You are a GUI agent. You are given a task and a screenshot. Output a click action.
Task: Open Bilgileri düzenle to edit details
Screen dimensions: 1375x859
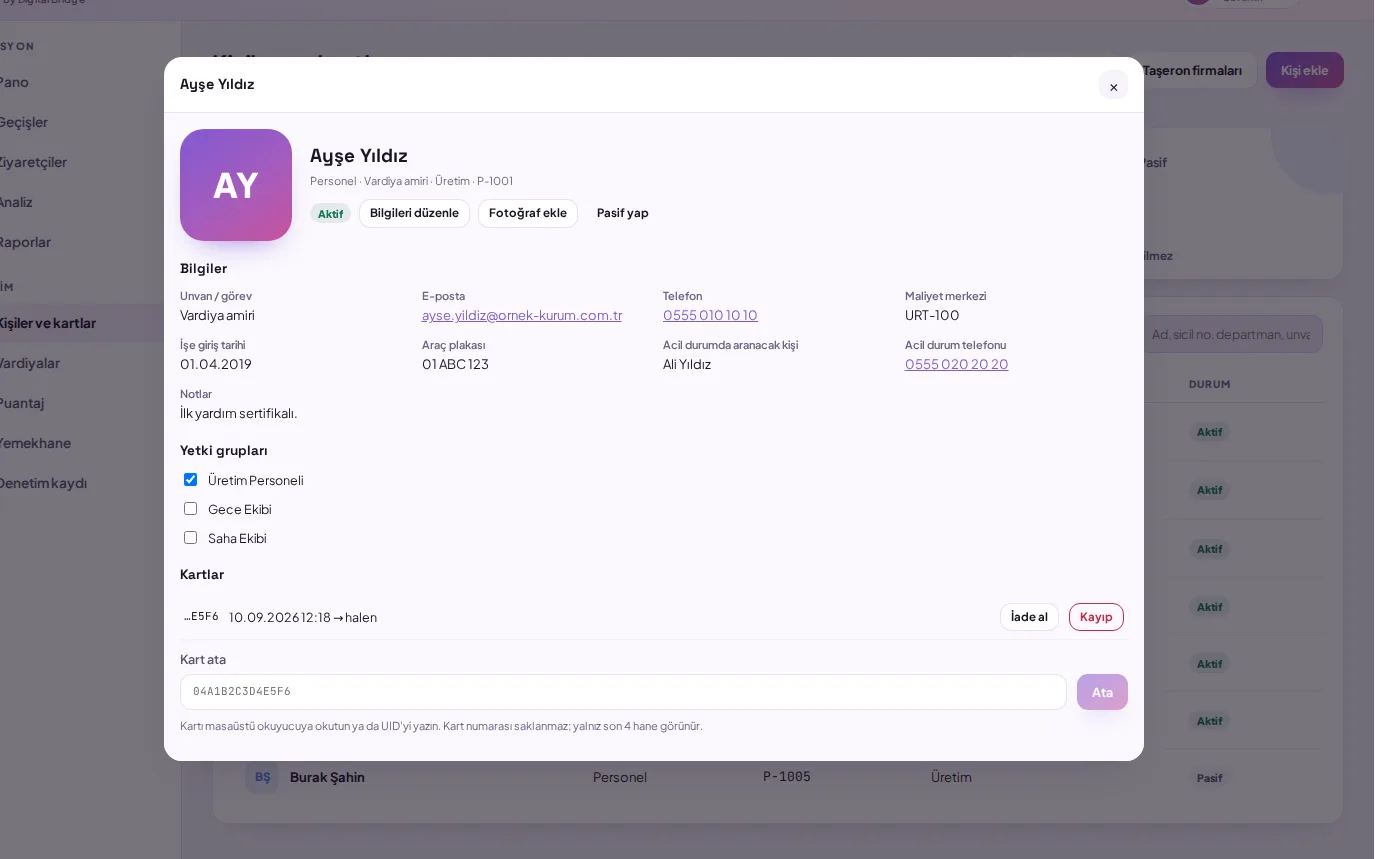pyautogui.click(x=414, y=213)
